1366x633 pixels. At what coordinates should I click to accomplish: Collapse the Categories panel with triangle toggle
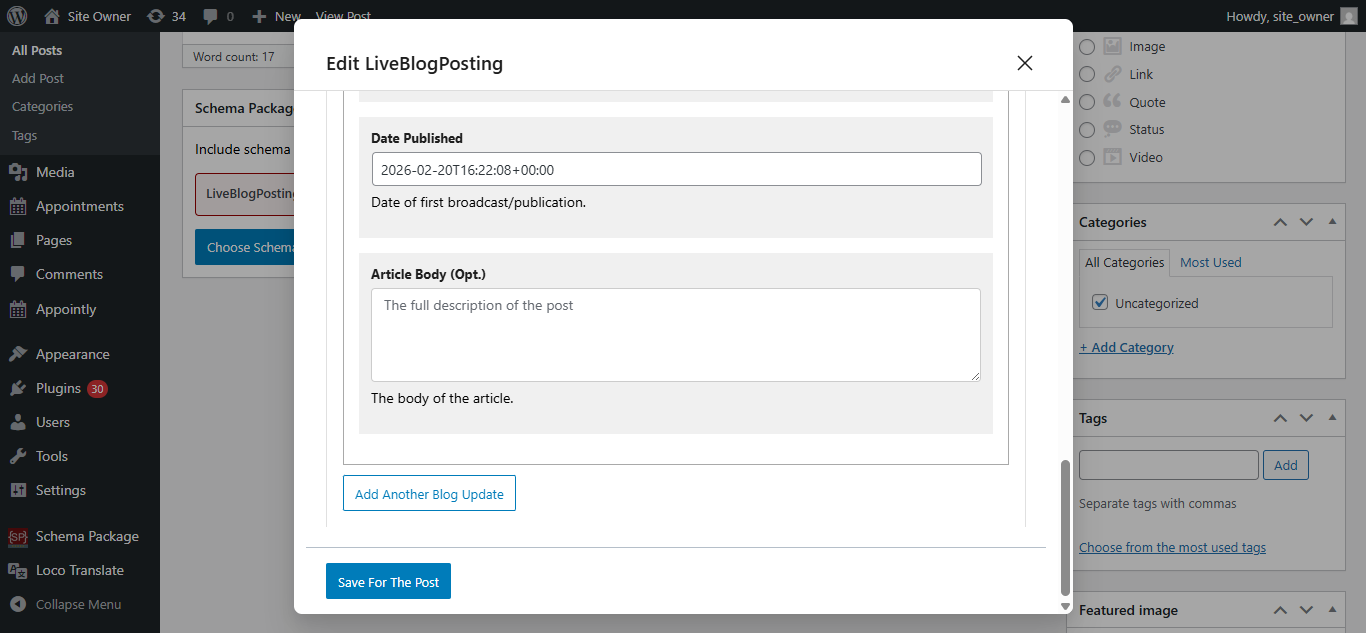pos(1332,222)
